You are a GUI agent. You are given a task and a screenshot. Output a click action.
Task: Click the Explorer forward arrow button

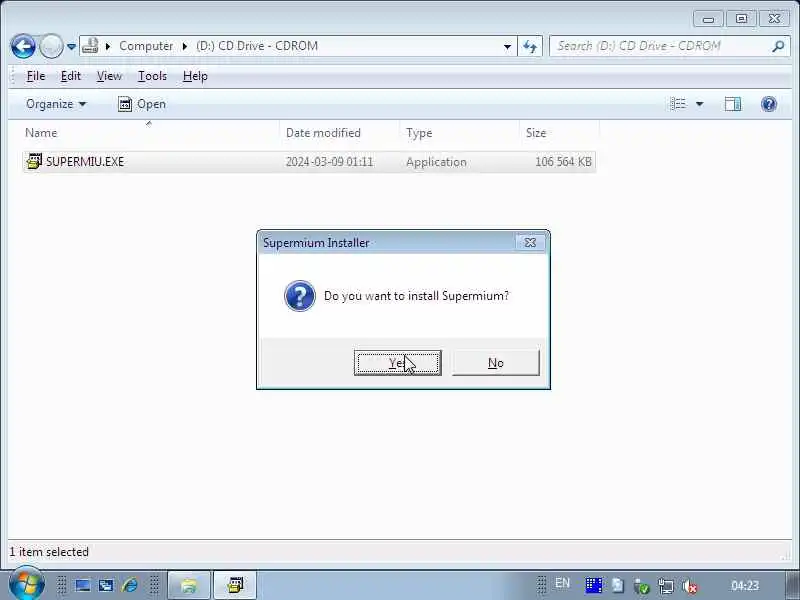coord(51,46)
